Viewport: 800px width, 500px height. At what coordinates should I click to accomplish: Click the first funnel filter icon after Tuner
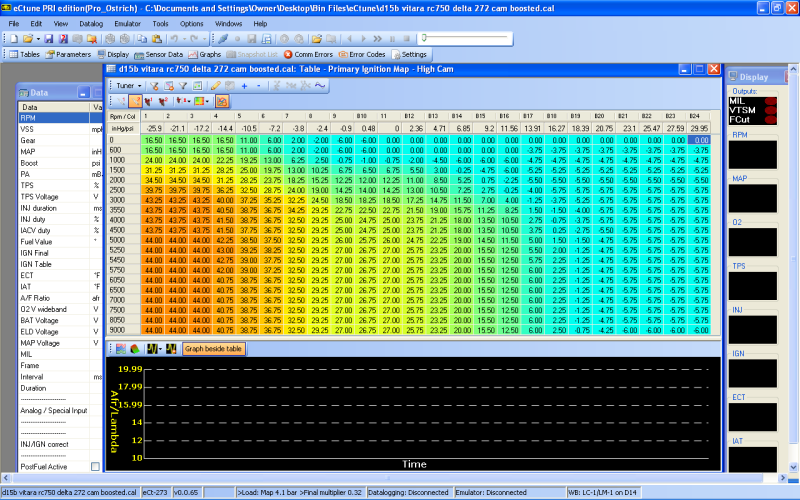click(155, 86)
